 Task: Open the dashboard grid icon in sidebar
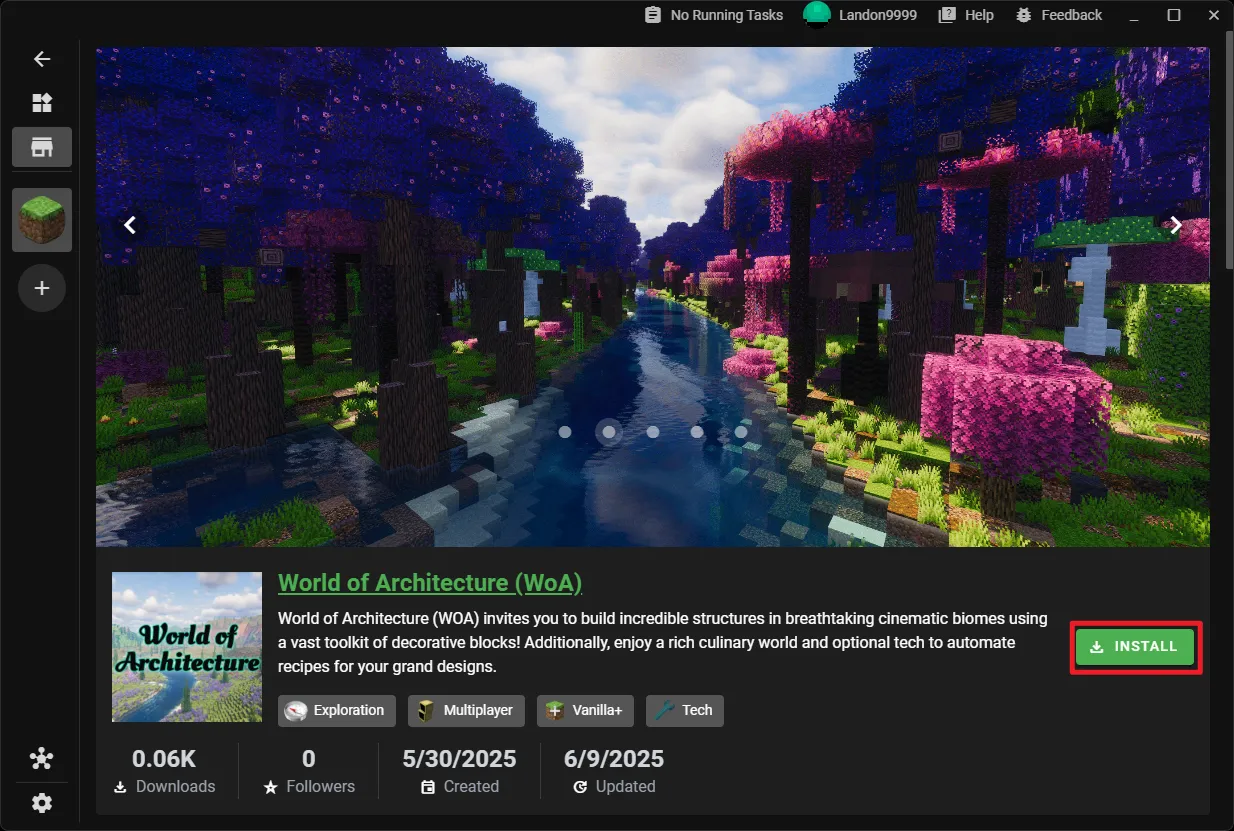coord(42,103)
